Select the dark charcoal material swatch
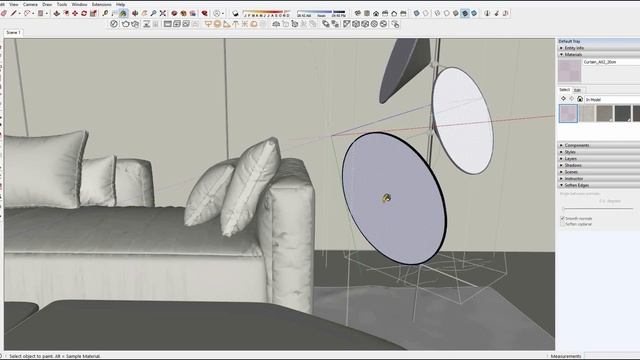The image size is (640, 360). tap(622, 113)
